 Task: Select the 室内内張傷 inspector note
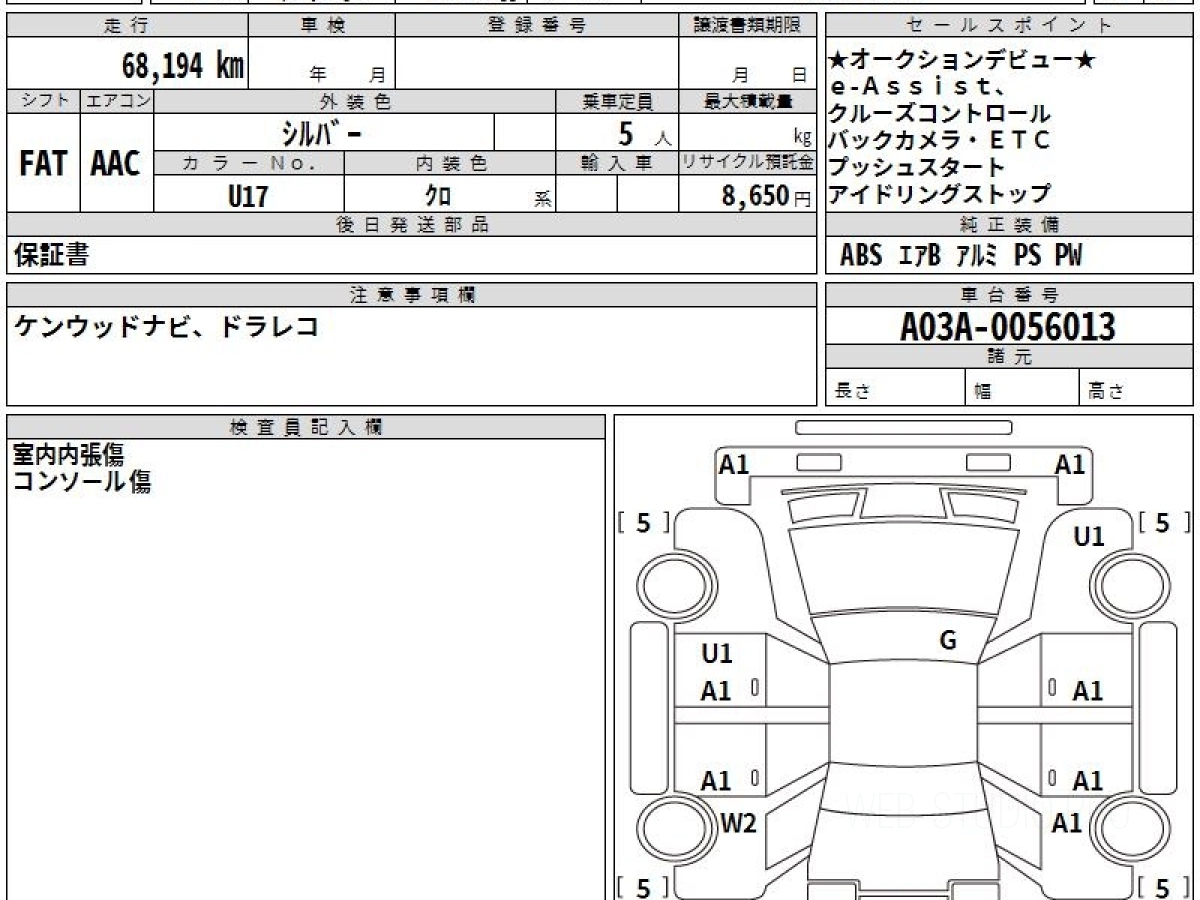tap(68, 456)
